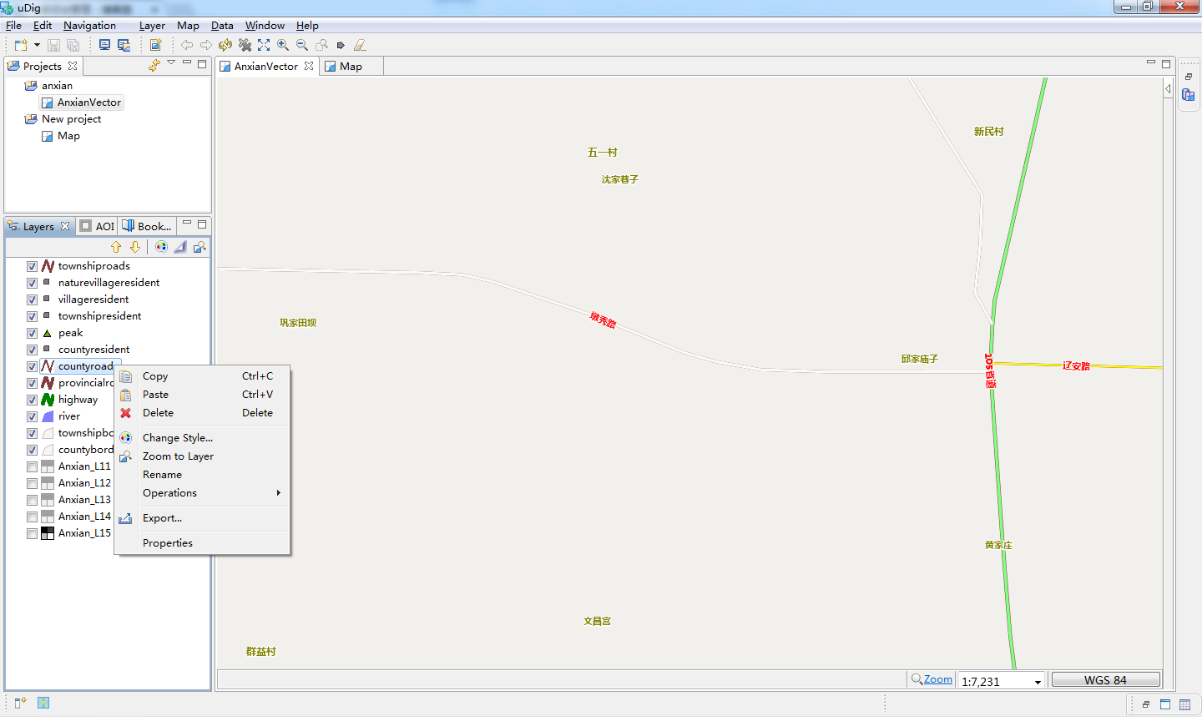Go forward to next map view

[206, 45]
